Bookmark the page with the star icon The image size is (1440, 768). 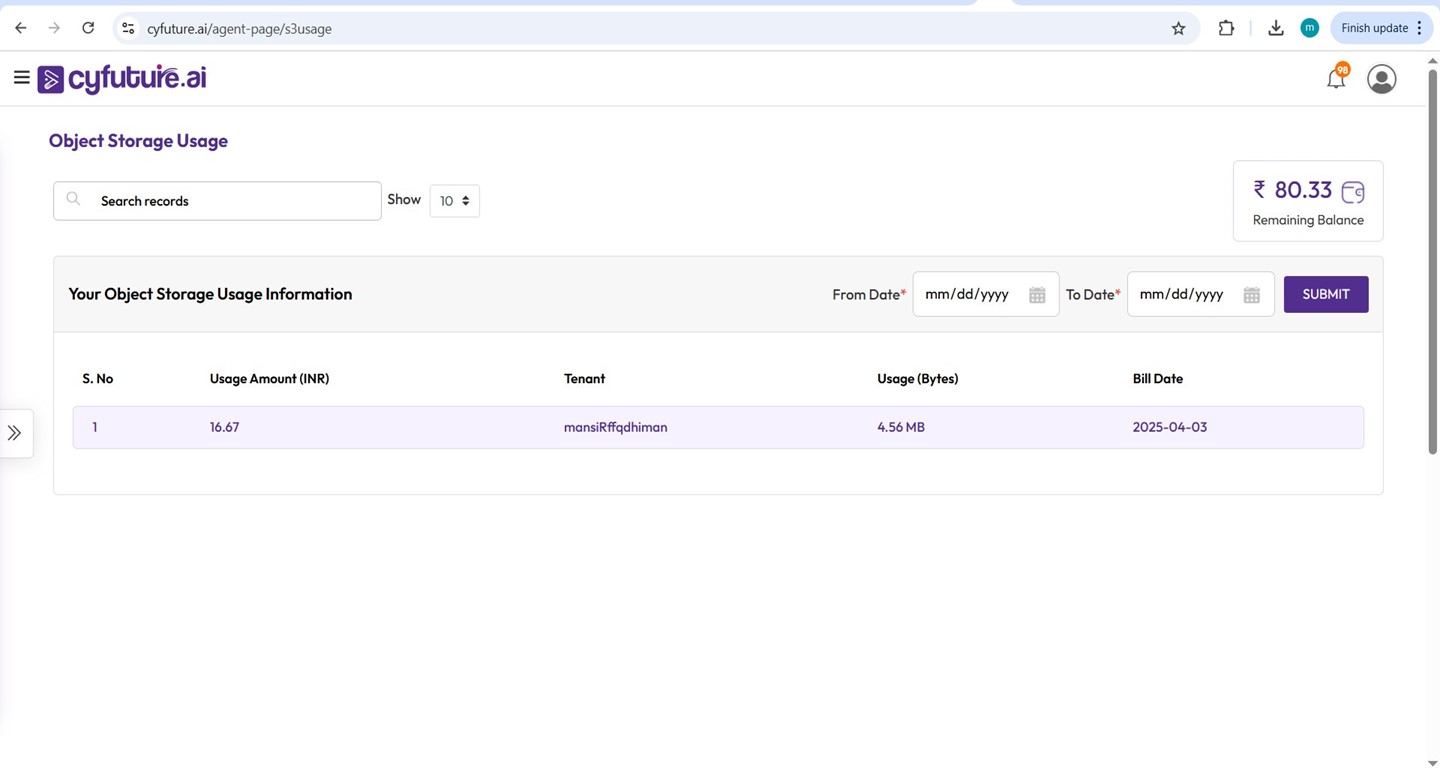click(x=1178, y=28)
